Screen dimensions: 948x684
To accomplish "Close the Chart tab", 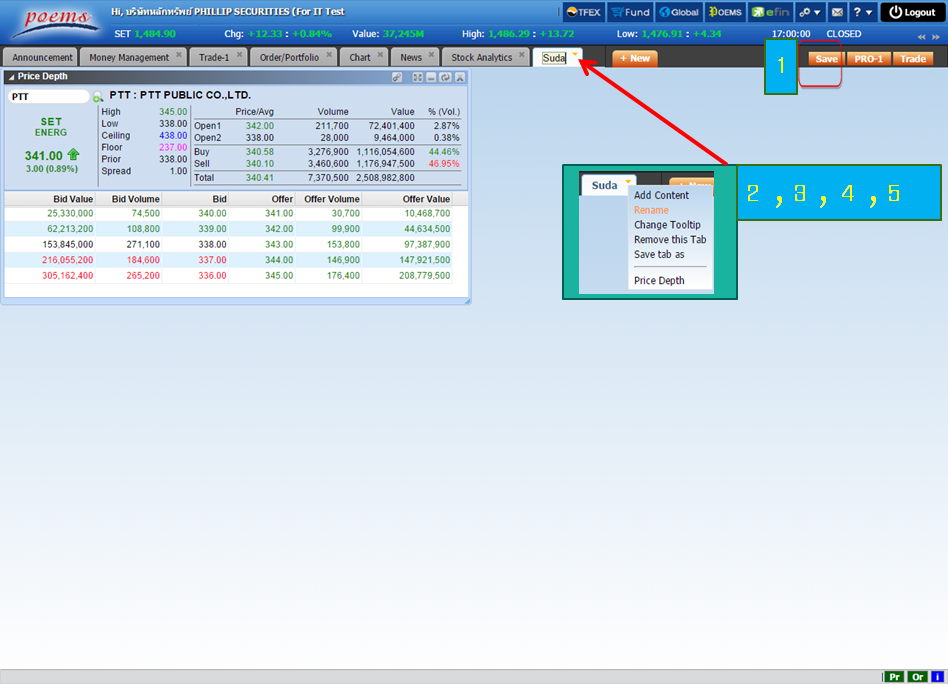I will pyautogui.click(x=380, y=55).
